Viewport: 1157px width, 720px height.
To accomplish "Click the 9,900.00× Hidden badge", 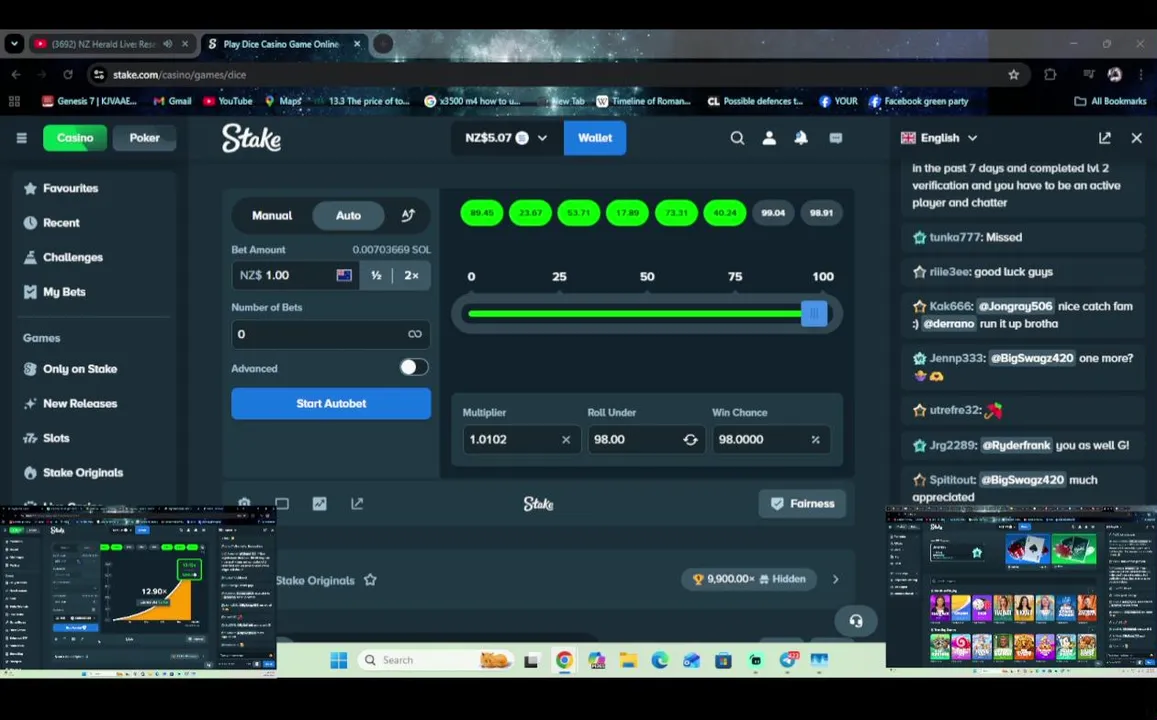I will point(750,579).
